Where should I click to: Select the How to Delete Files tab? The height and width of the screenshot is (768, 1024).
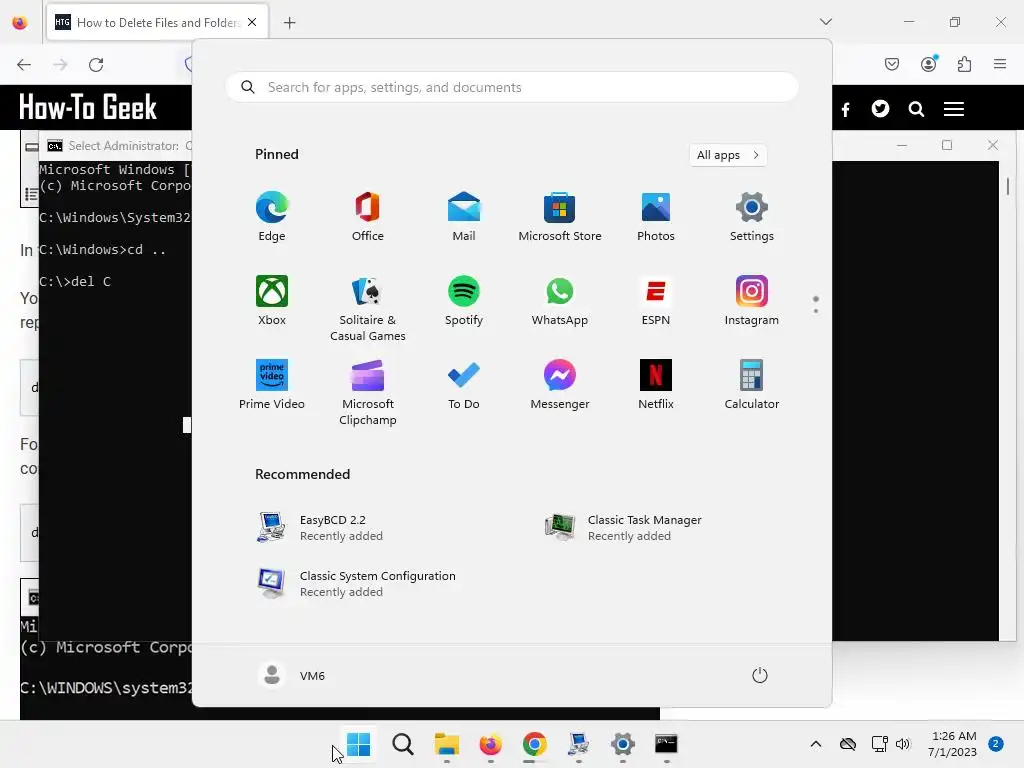(x=158, y=22)
